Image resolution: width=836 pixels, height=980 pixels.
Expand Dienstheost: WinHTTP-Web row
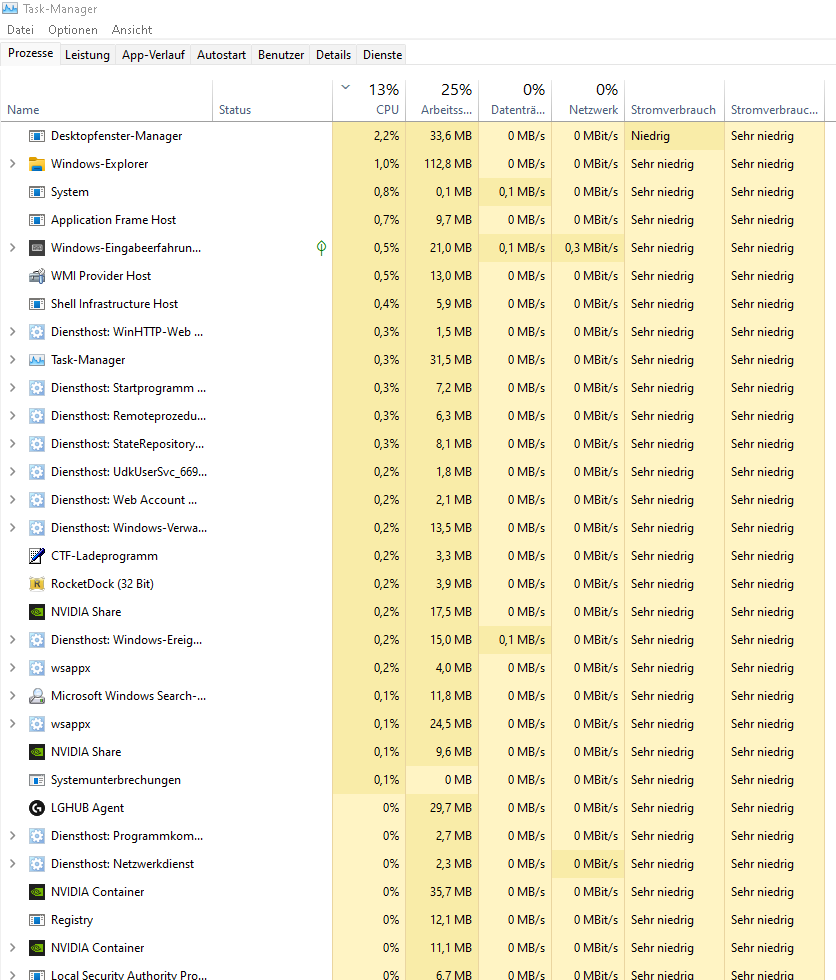[x=12, y=332]
